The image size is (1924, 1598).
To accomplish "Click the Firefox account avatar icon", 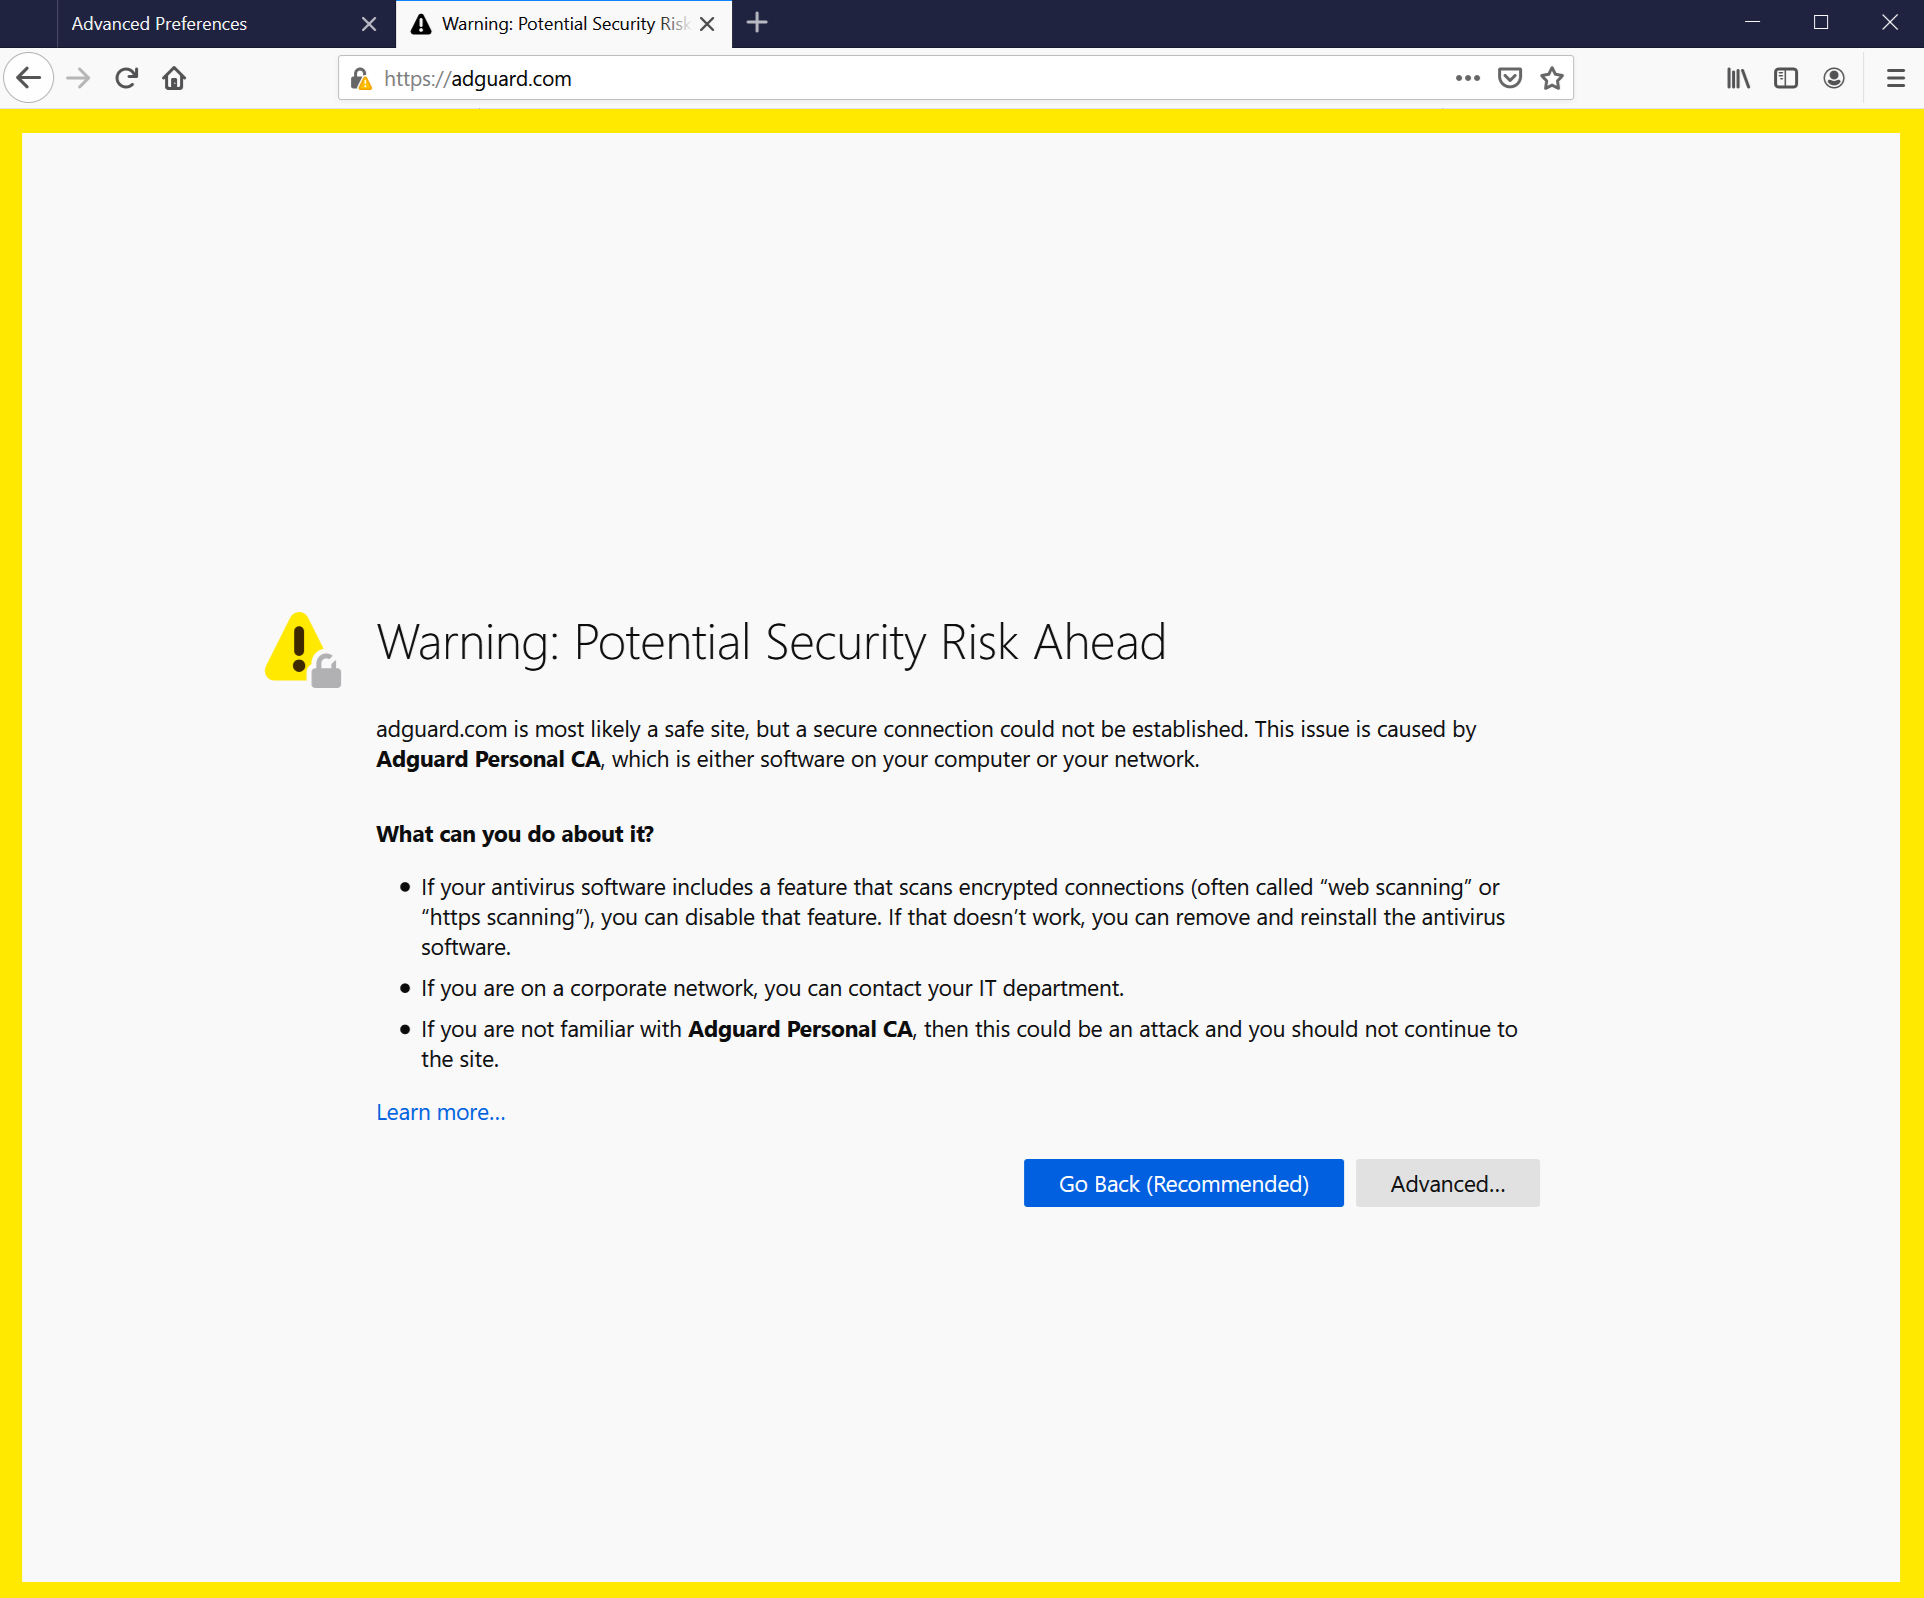I will pos(1833,77).
